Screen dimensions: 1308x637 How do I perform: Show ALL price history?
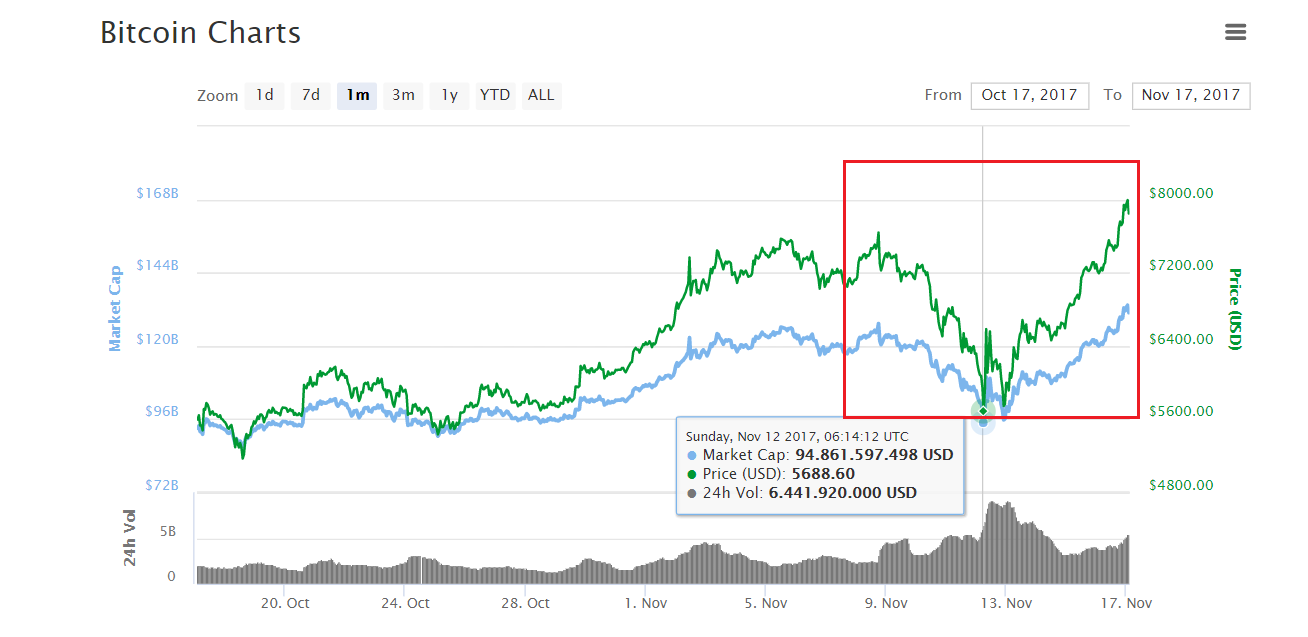541,95
